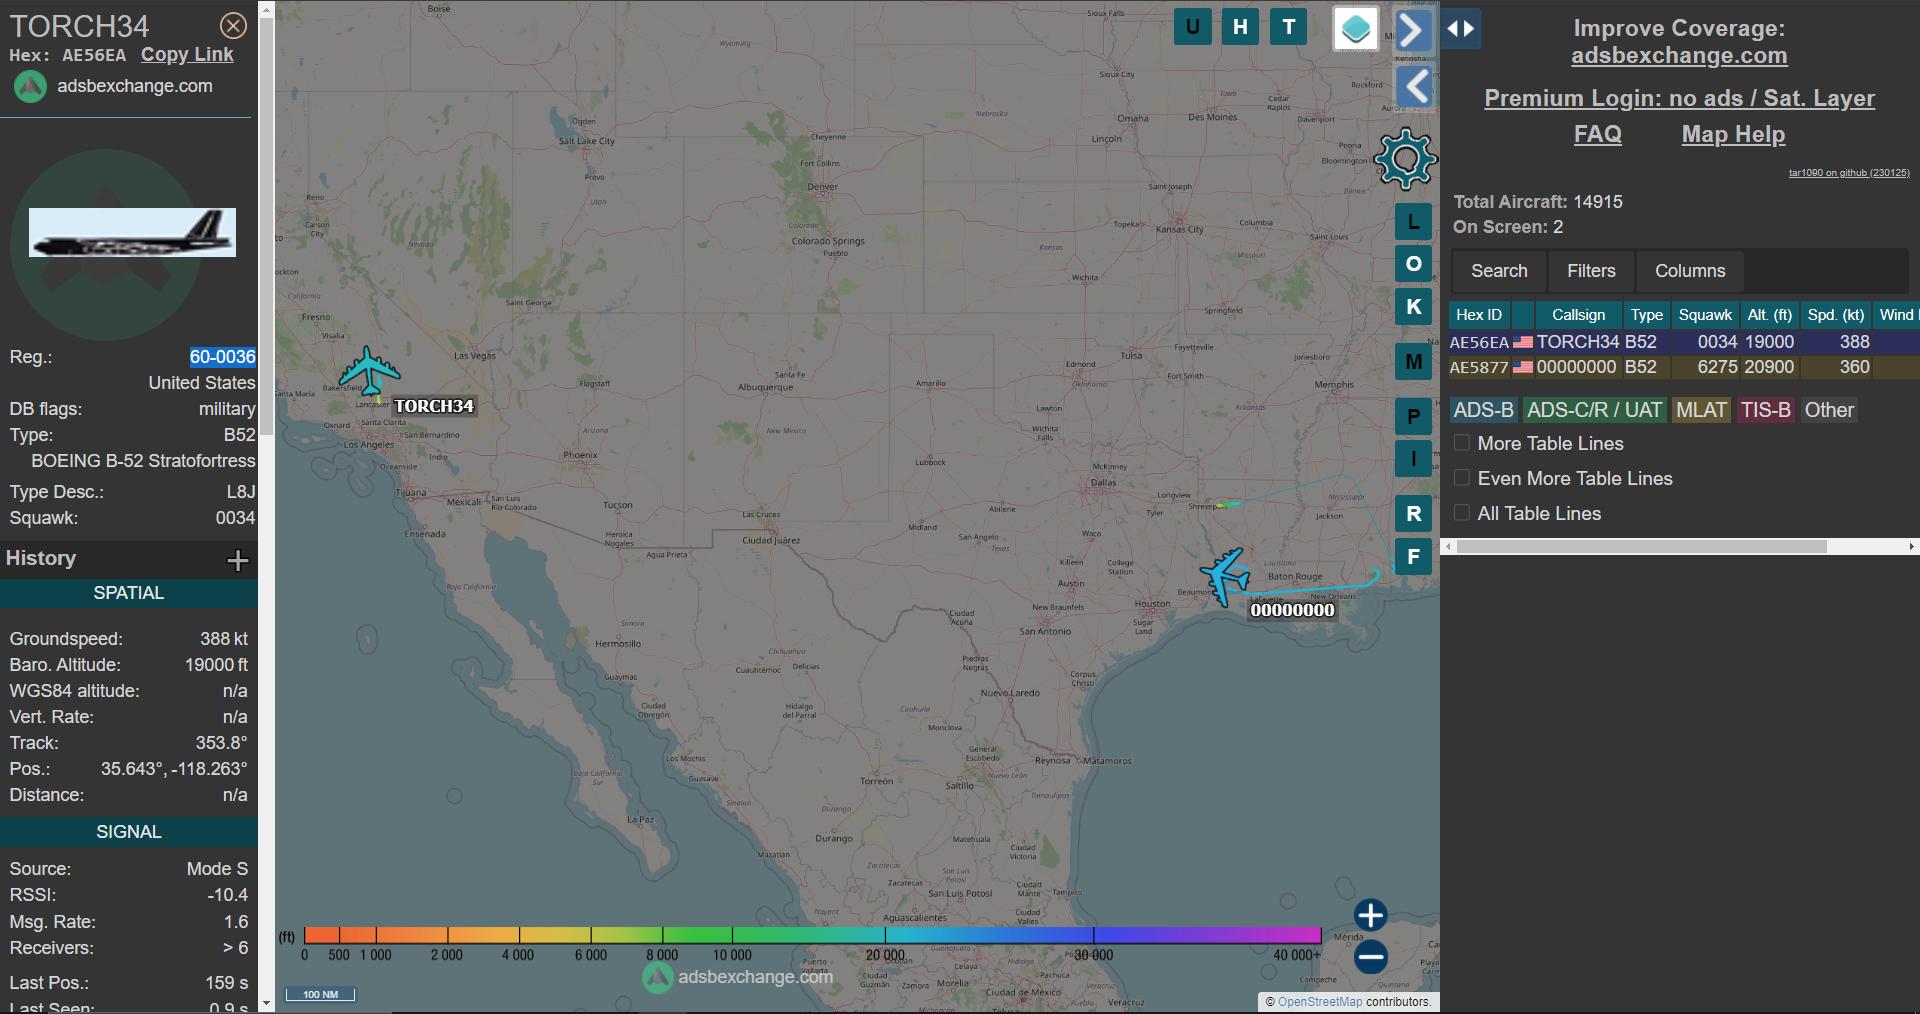
Task: Click the info panel scrollbar down arrow
Action: (x=266, y=1003)
